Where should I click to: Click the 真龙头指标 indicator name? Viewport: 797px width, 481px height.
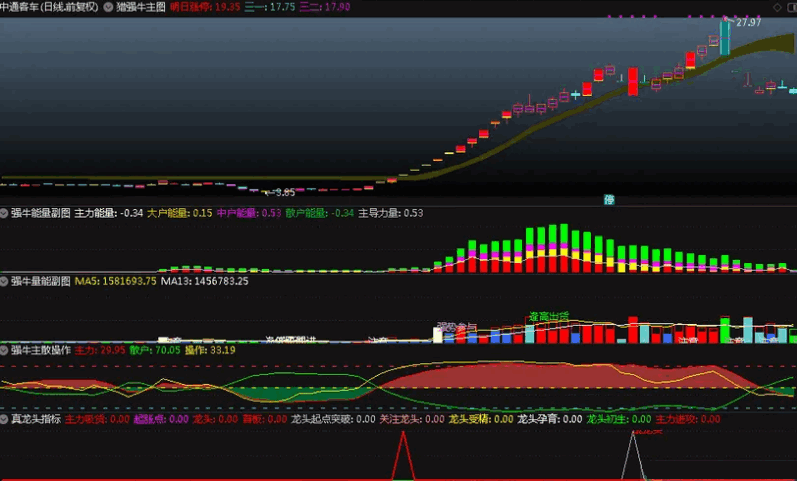click(36, 419)
